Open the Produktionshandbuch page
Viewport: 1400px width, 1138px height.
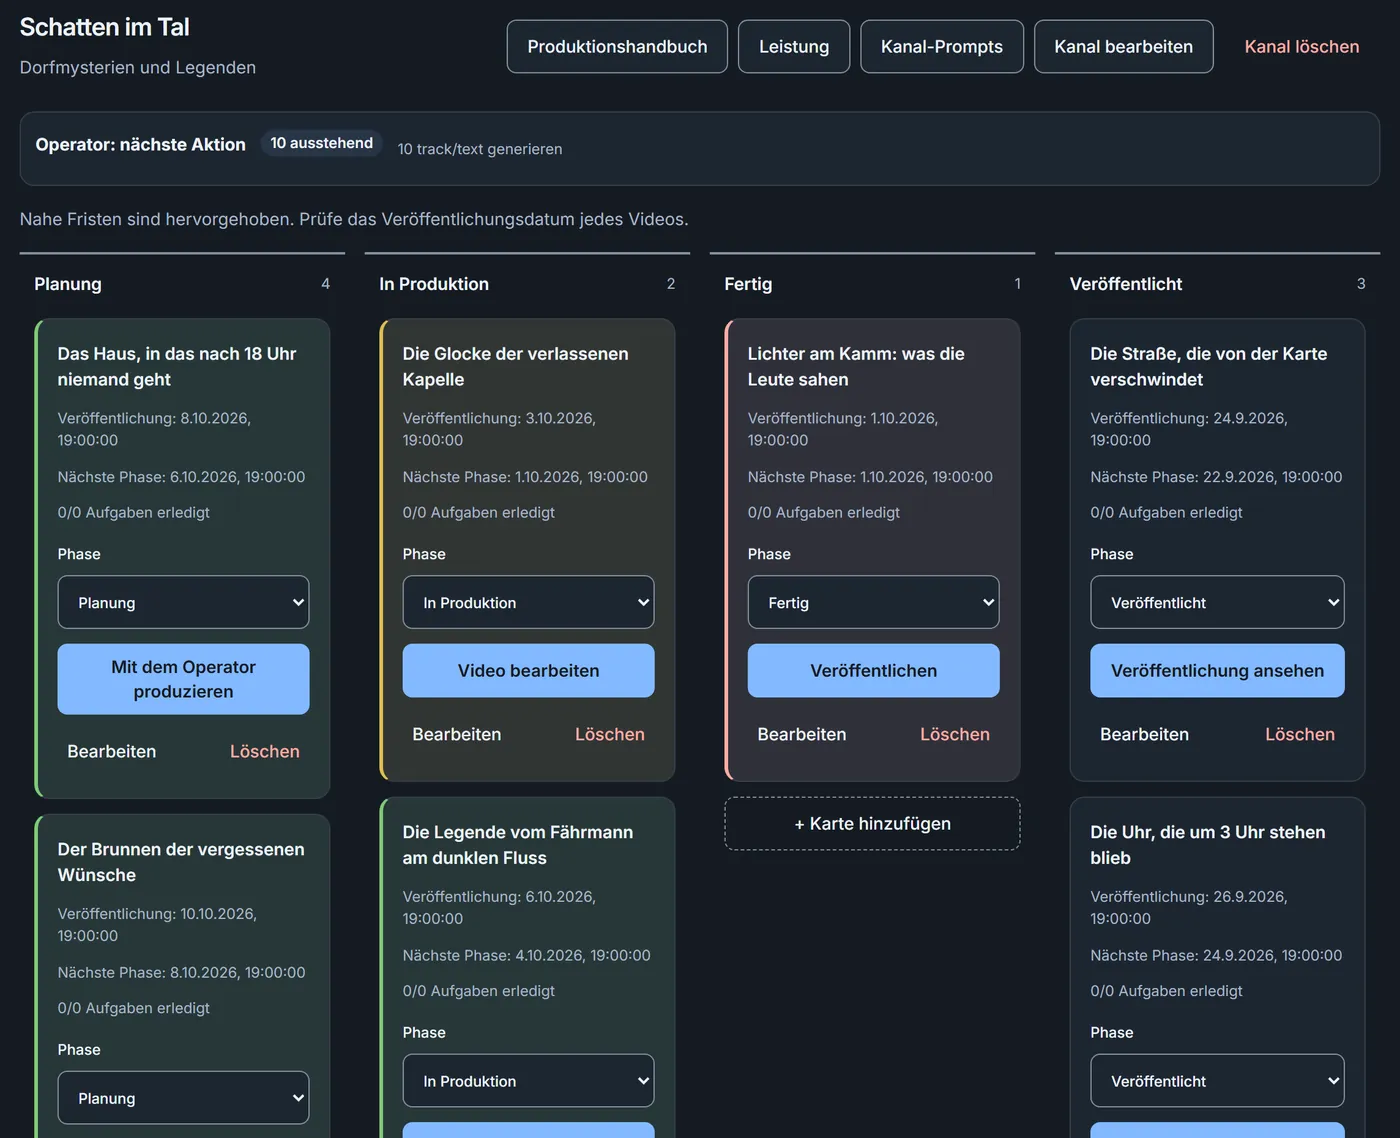pyautogui.click(x=617, y=47)
